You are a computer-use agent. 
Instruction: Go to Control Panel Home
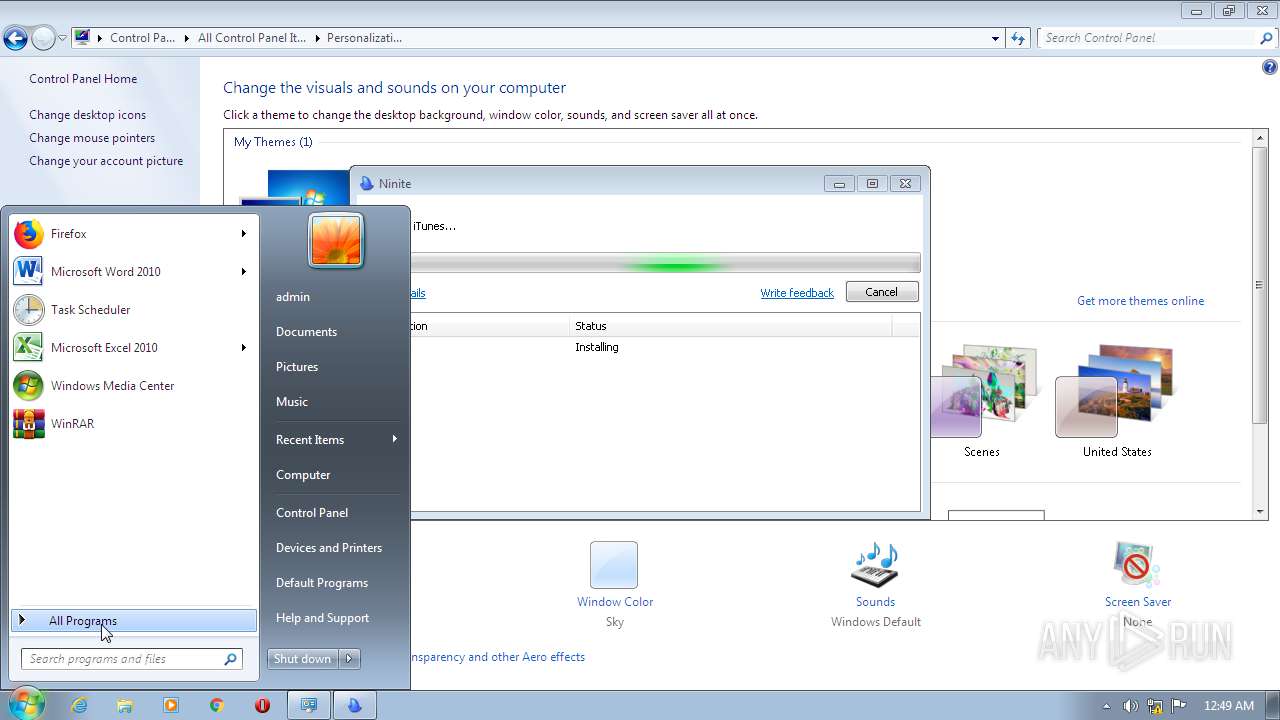tap(83, 79)
